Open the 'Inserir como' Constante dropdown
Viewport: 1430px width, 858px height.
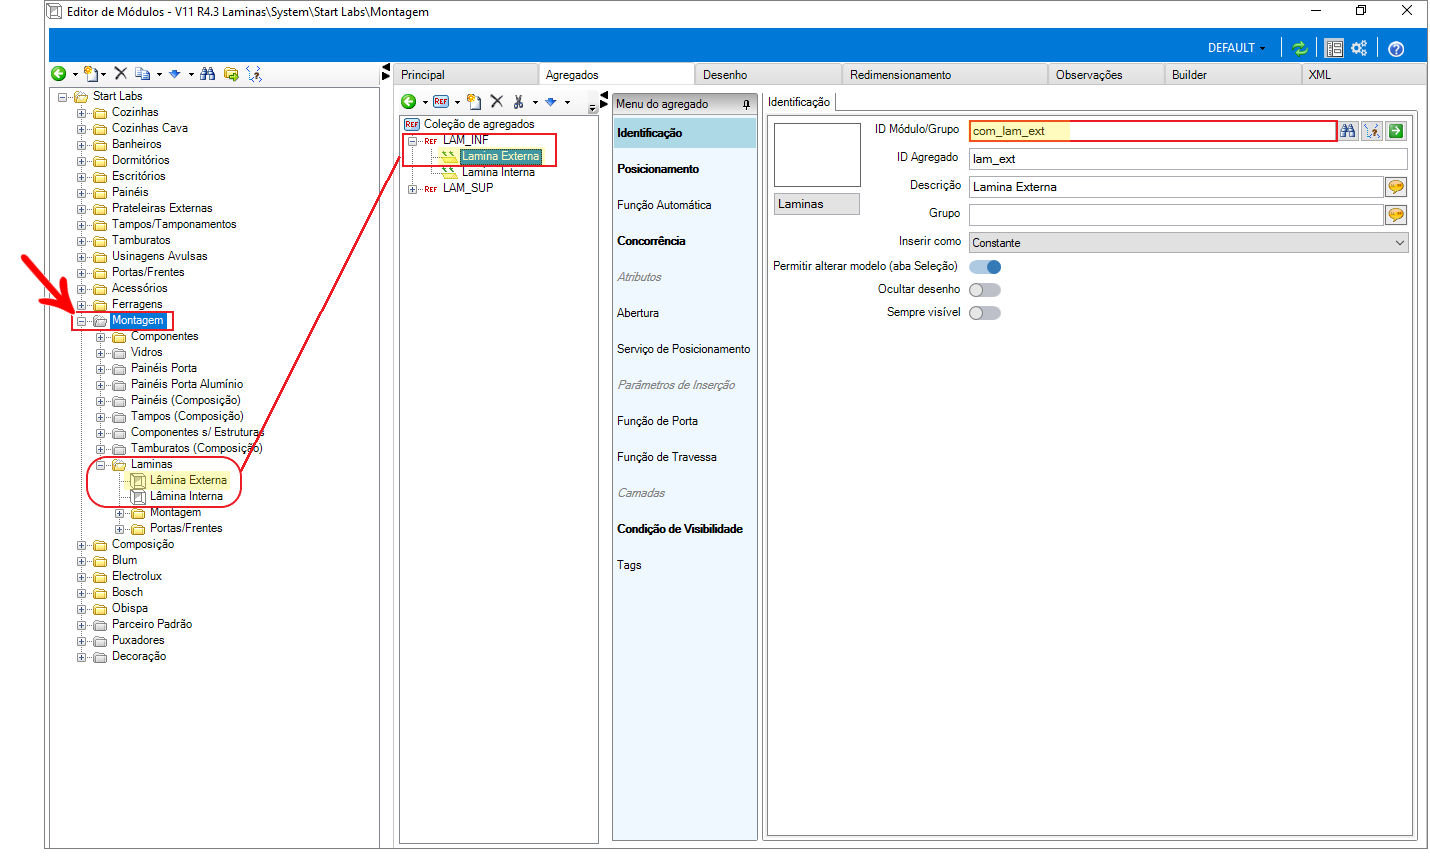click(1188, 243)
